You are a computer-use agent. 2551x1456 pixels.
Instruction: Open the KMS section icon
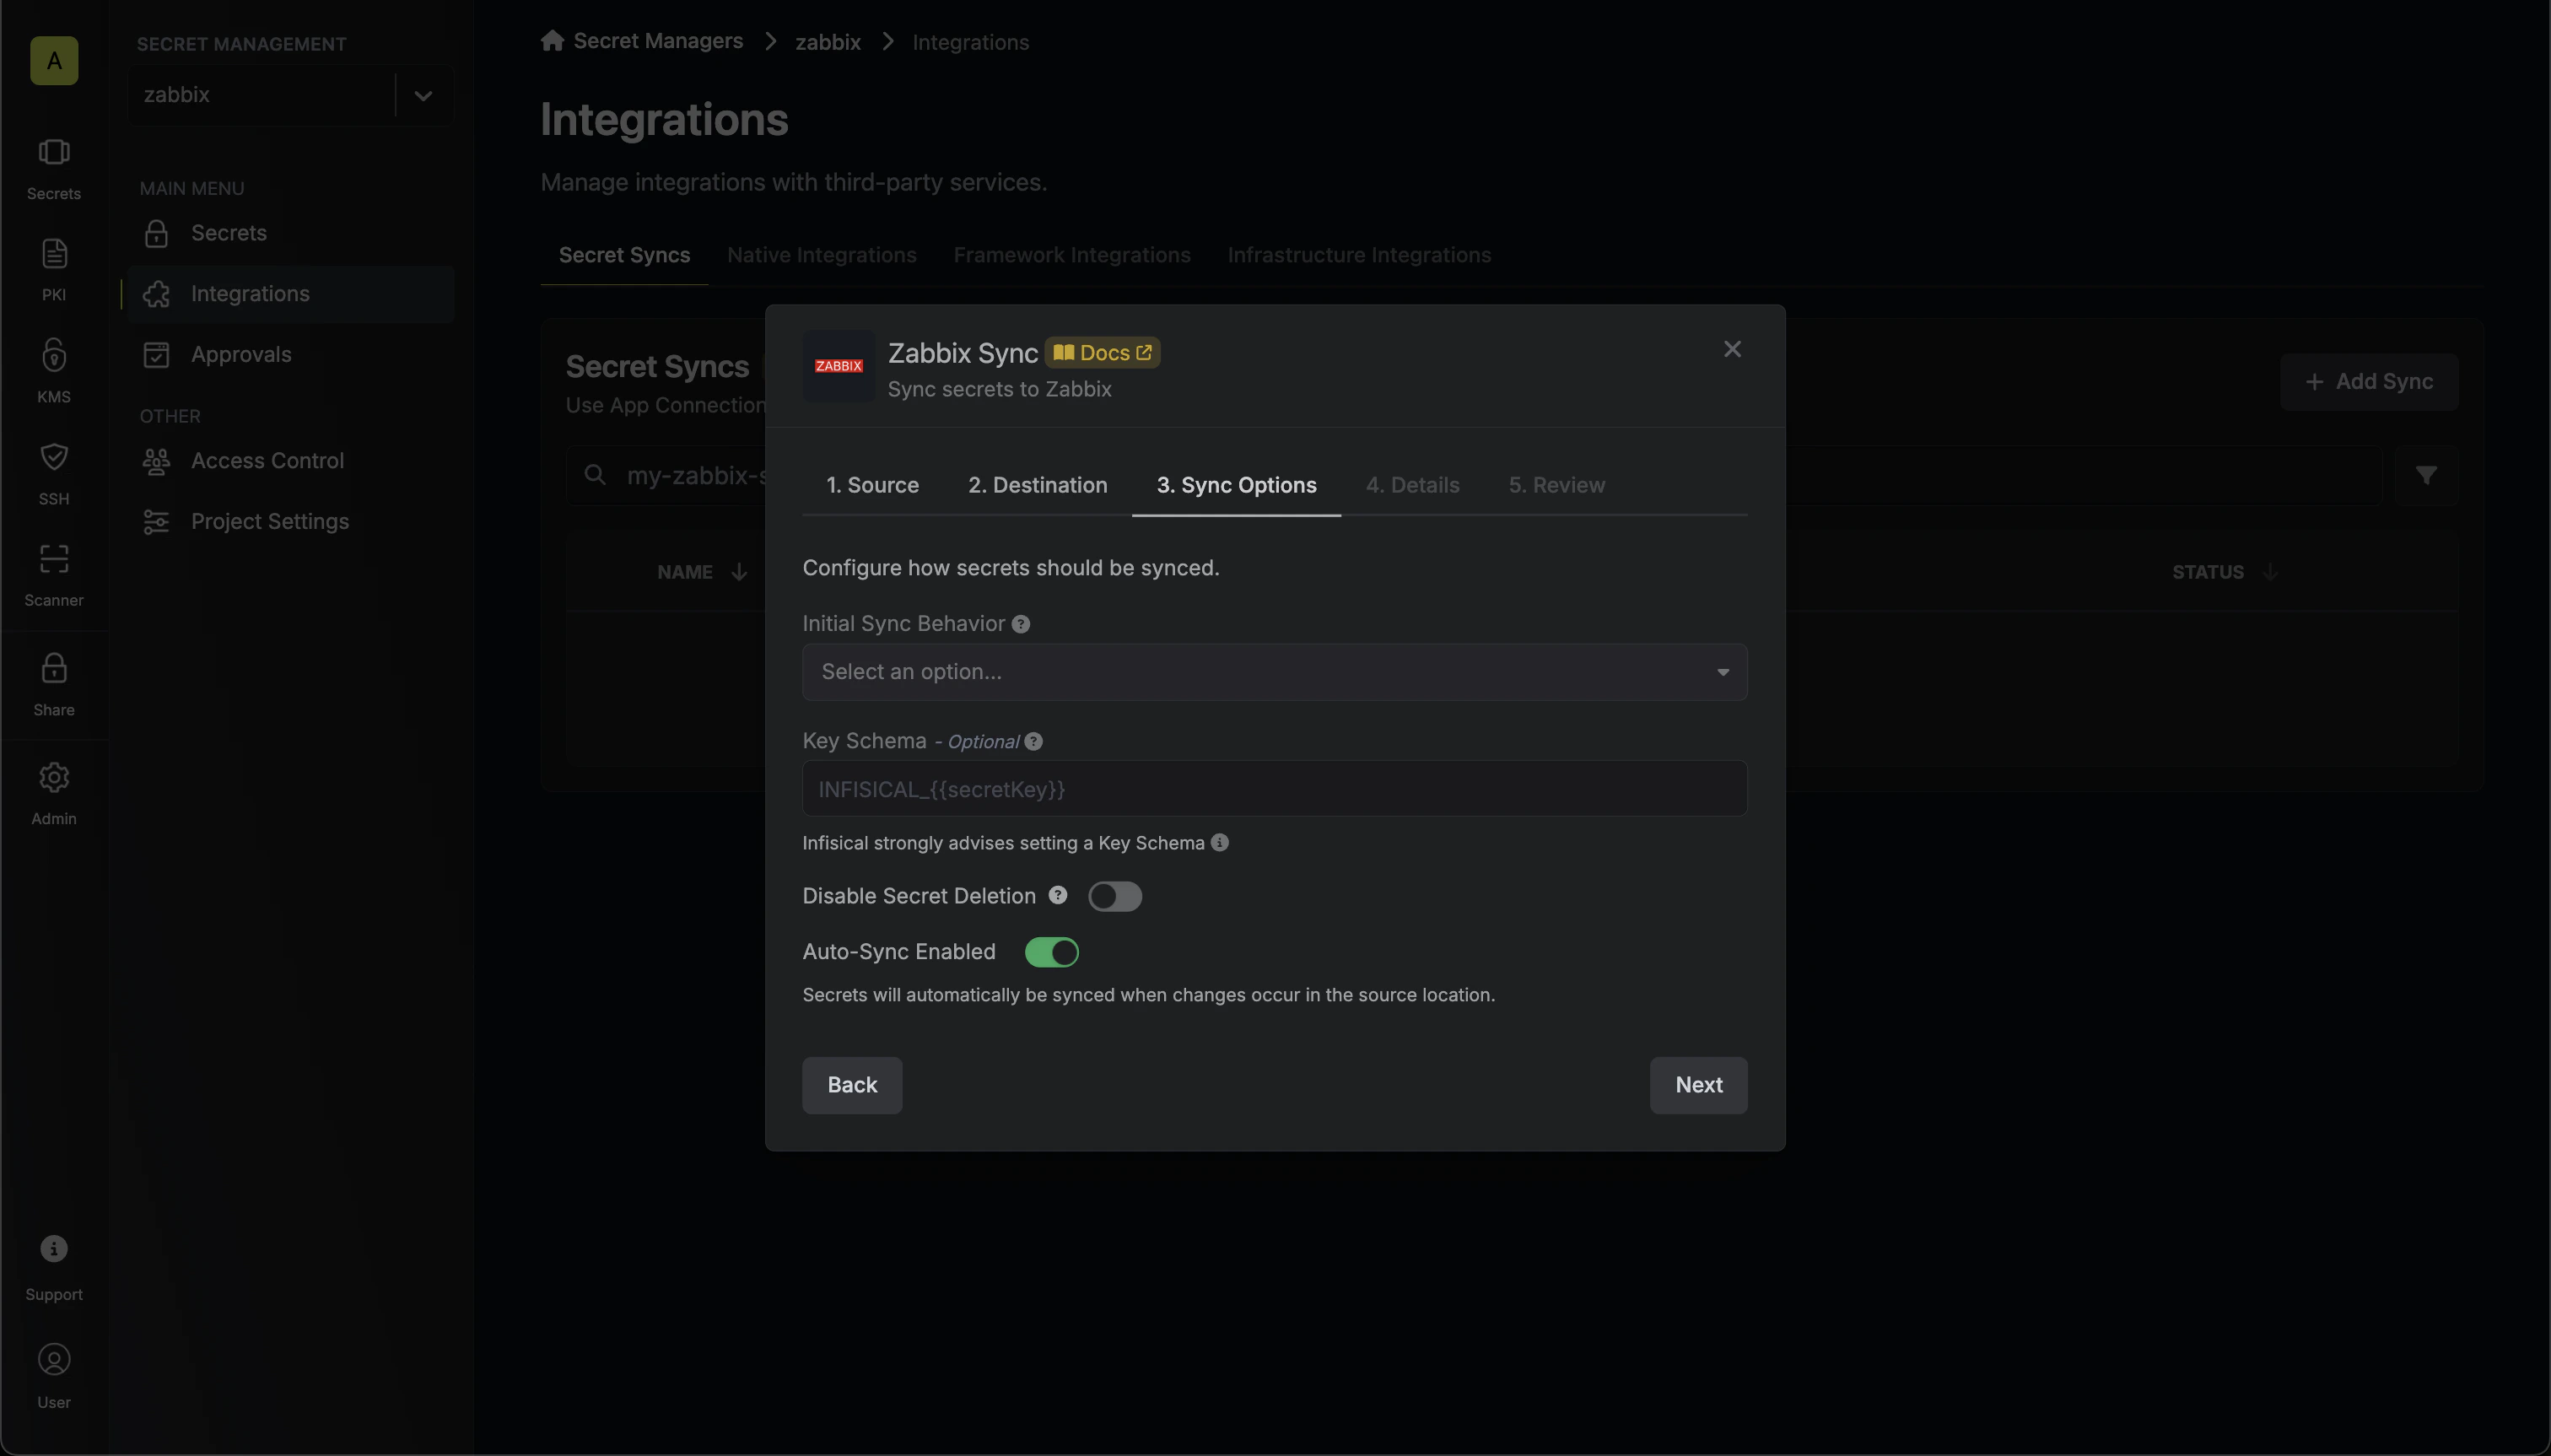coord(54,371)
